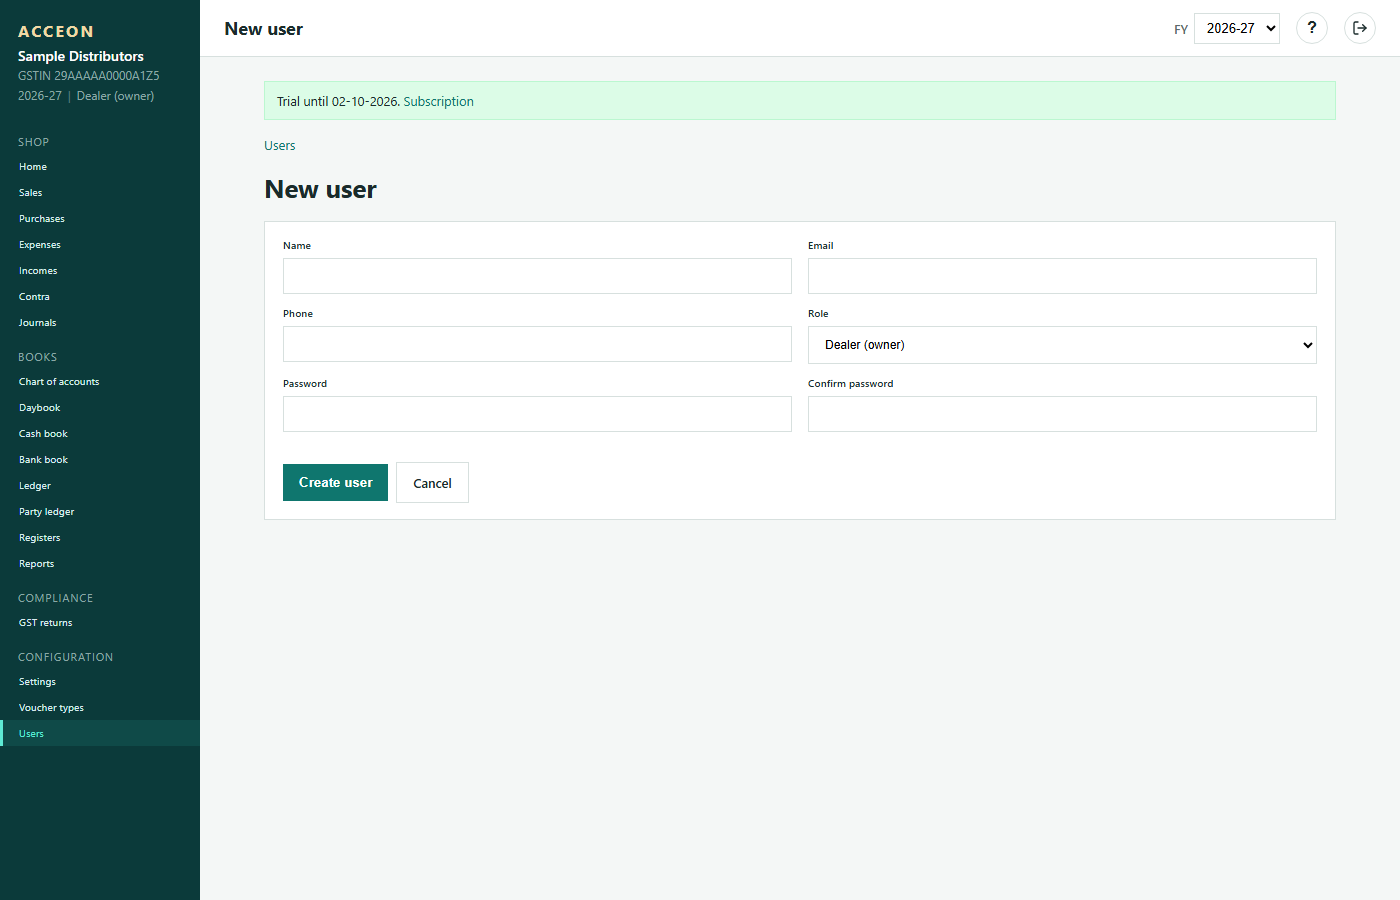Image resolution: width=1400 pixels, height=900 pixels.
Task: Click into the Password field
Action: pos(537,414)
